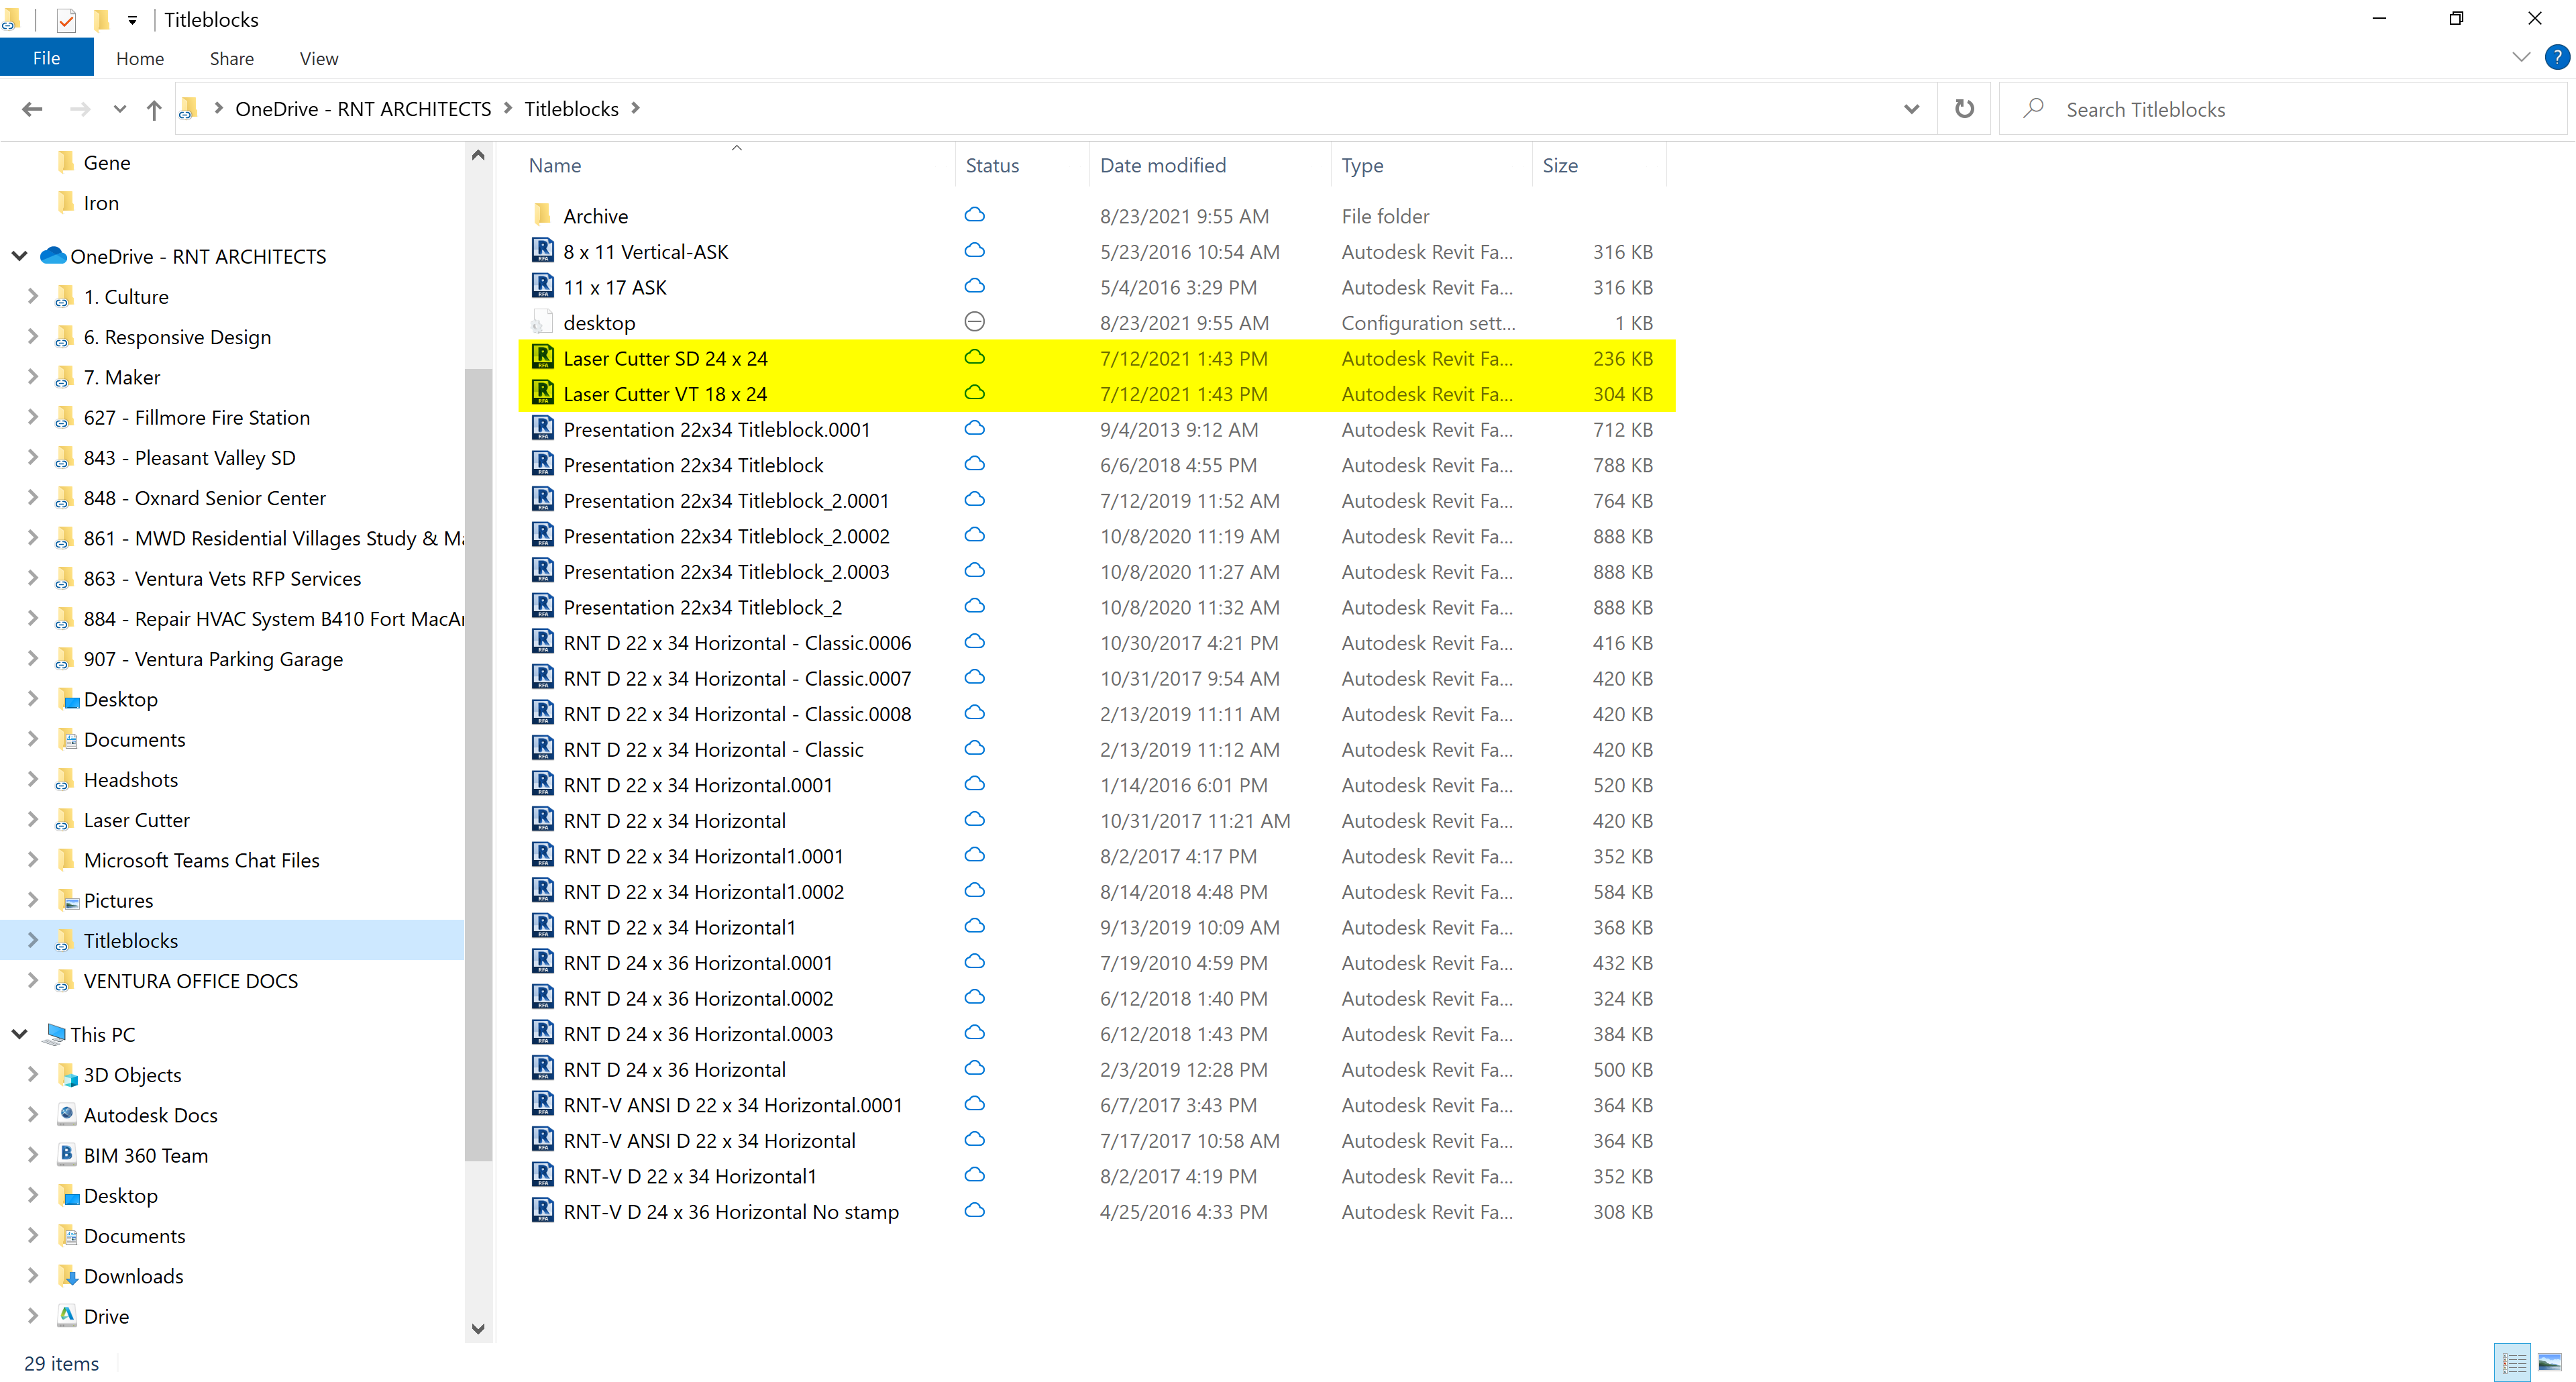
Task: Click the Forward navigation arrow
Action: click(80, 109)
